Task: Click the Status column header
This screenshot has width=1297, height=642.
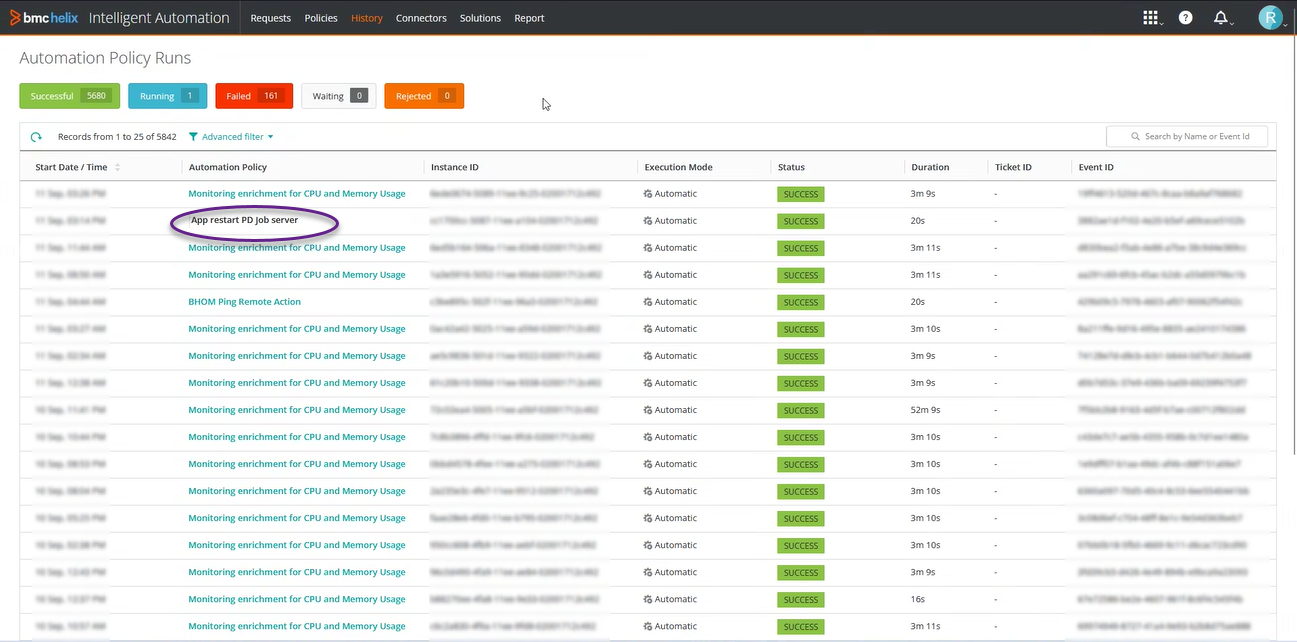Action: (x=791, y=167)
